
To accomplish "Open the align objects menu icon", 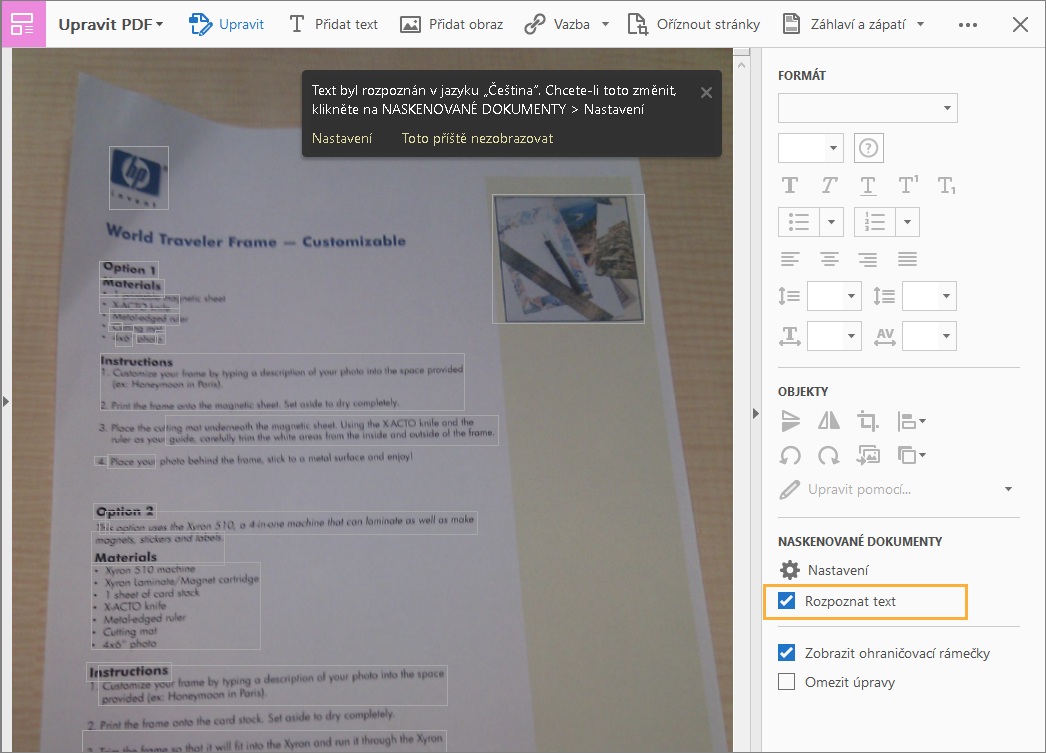I will 911,421.
